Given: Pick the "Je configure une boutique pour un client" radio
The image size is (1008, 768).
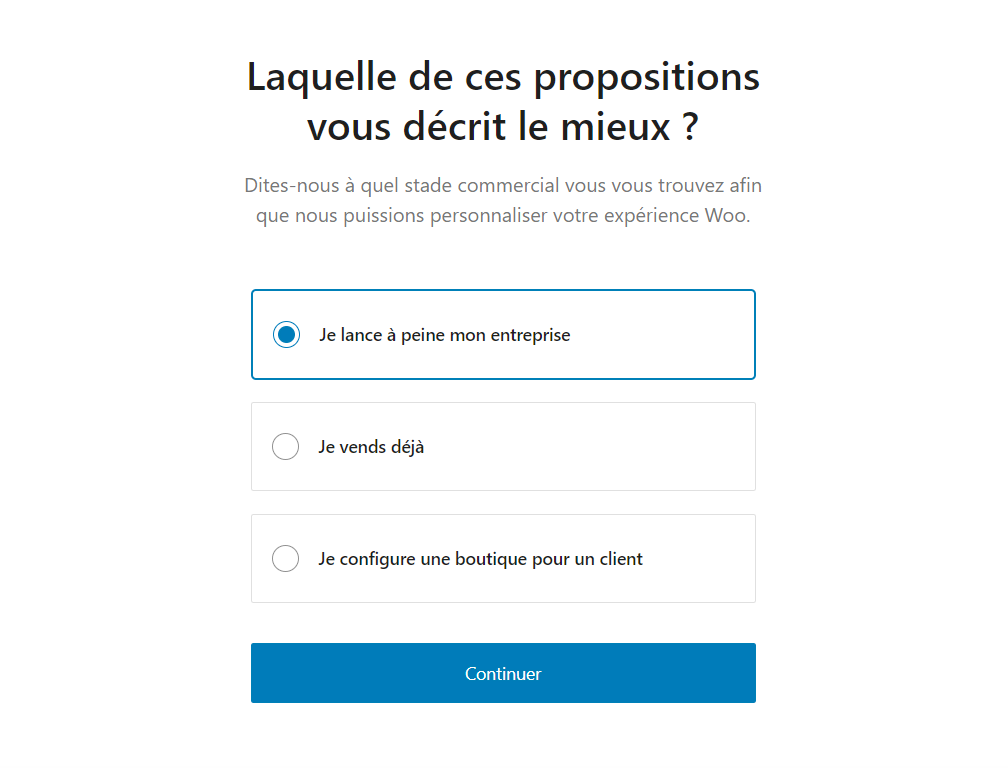Looking at the screenshot, I should (x=286, y=559).
